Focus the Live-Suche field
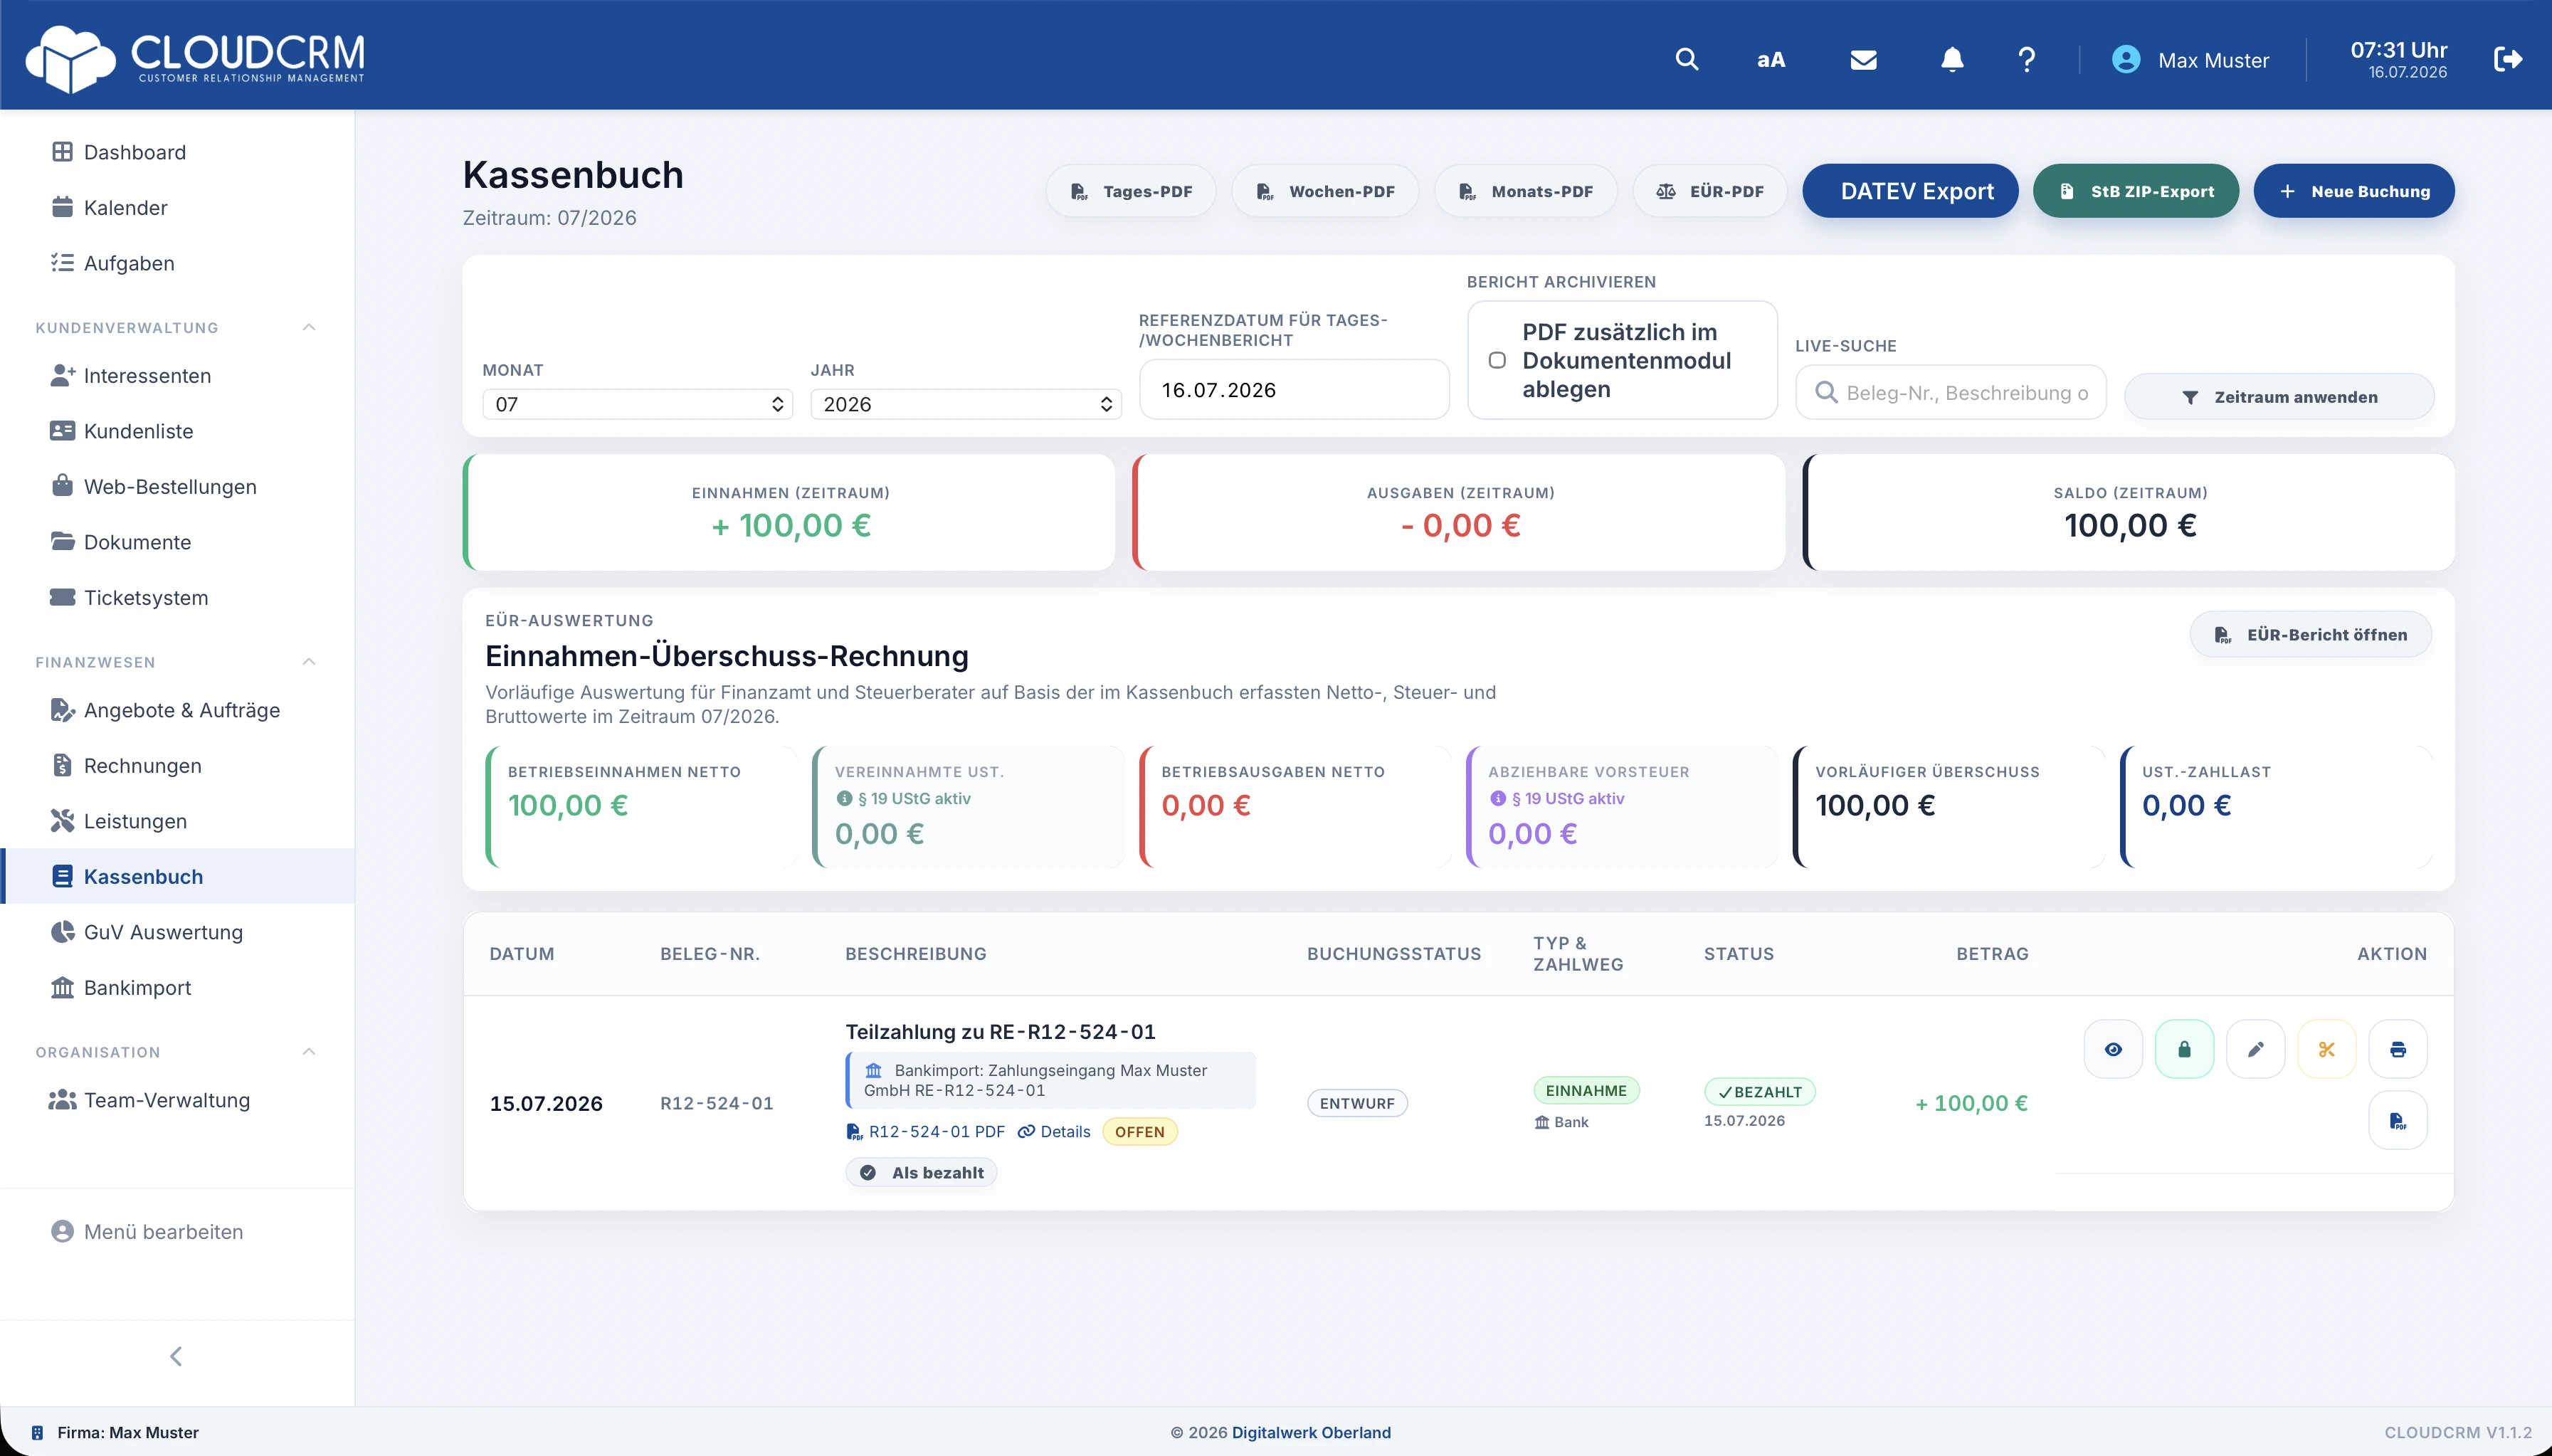Image resolution: width=2552 pixels, height=1456 pixels. click(1950, 392)
